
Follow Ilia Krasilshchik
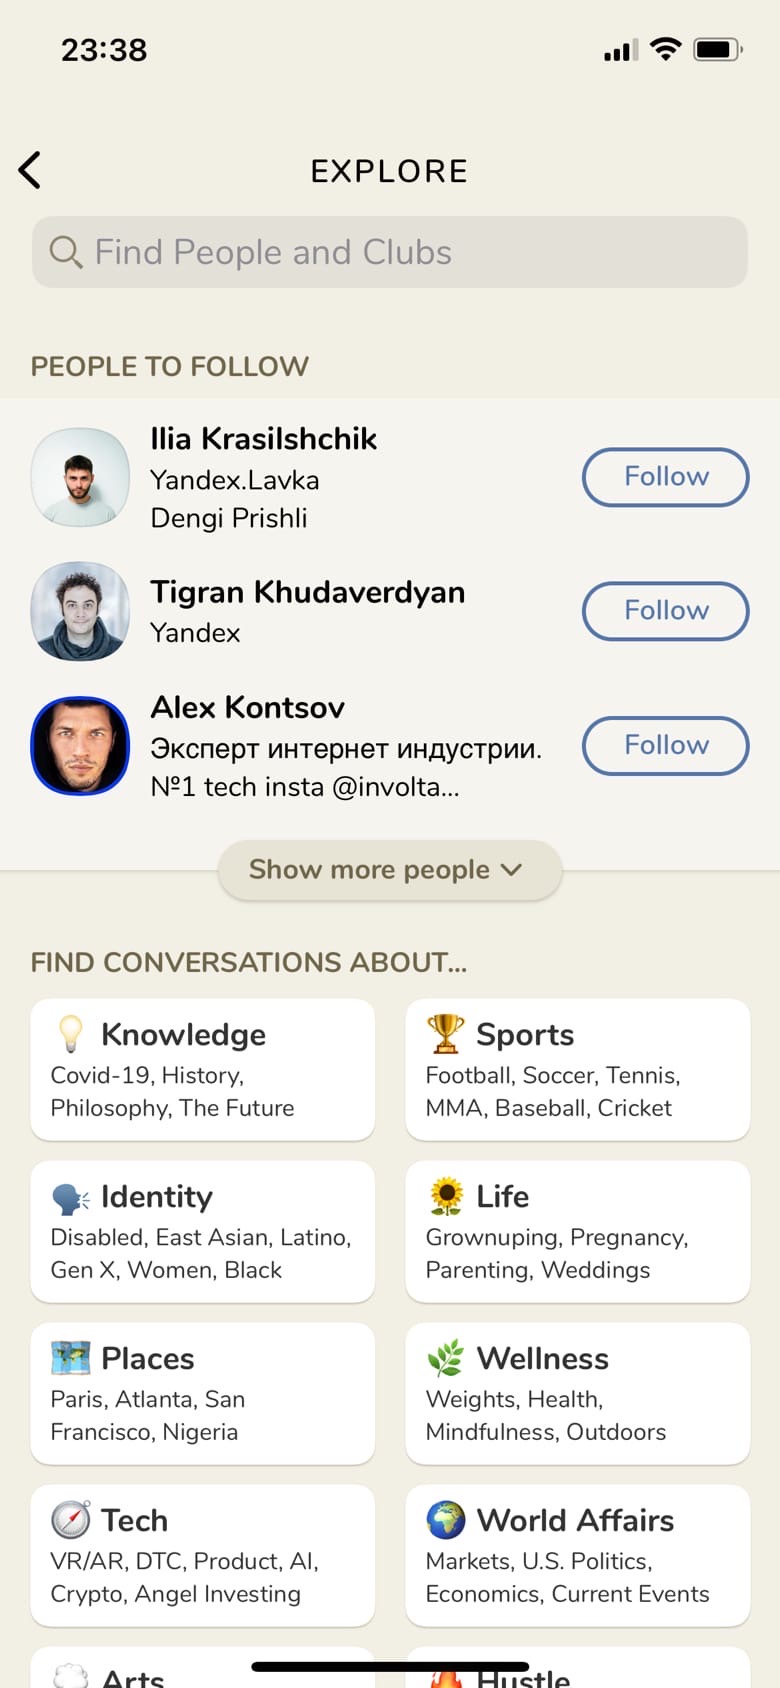click(x=665, y=477)
